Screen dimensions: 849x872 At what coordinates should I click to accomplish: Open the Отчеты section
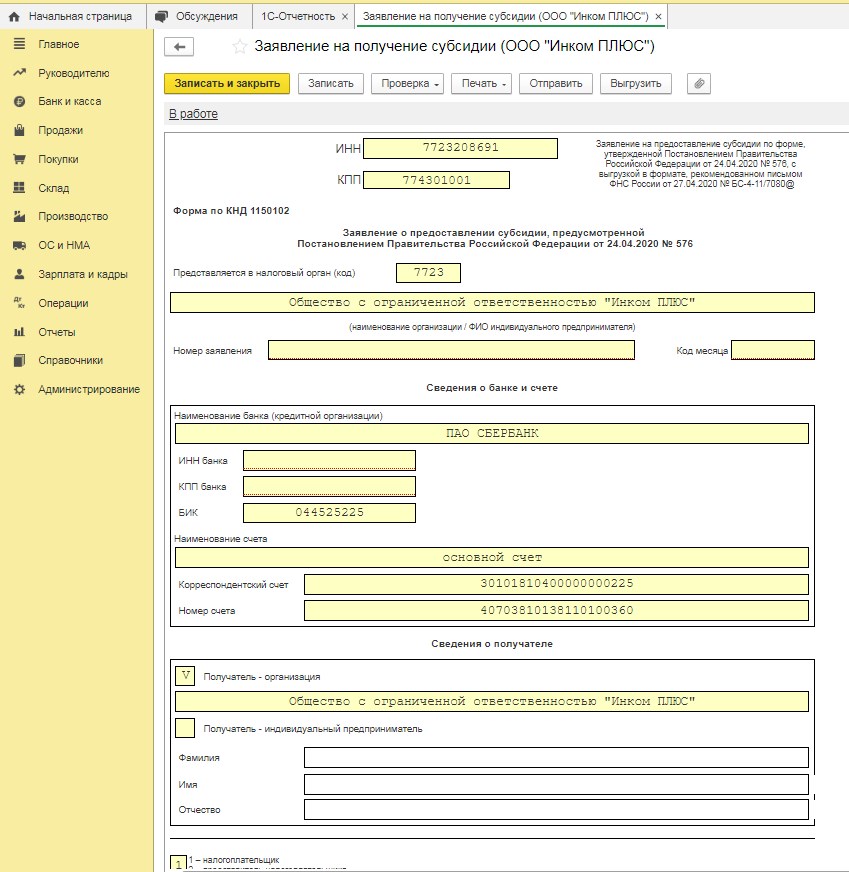point(57,332)
